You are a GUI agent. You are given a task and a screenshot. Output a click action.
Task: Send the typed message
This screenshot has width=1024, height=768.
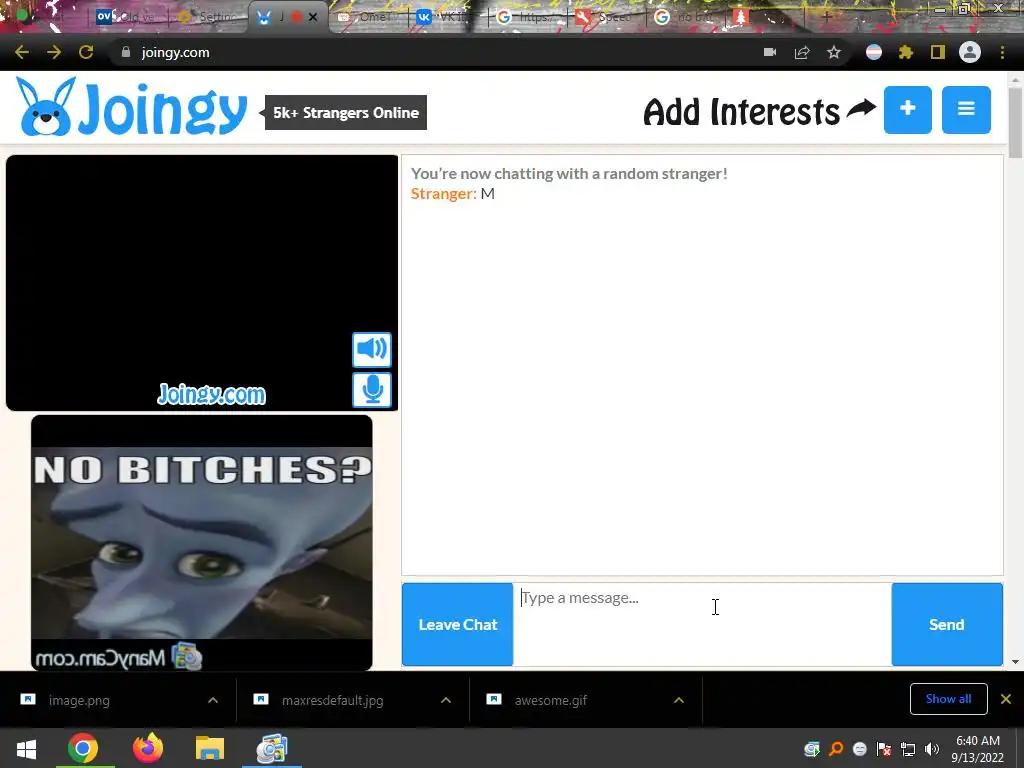(x=947, y=624)
